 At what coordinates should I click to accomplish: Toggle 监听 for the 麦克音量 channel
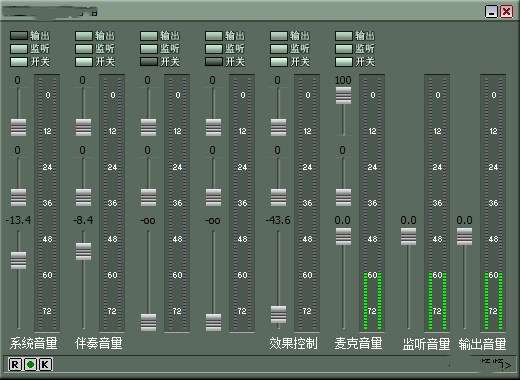click(x=344, y=49)
